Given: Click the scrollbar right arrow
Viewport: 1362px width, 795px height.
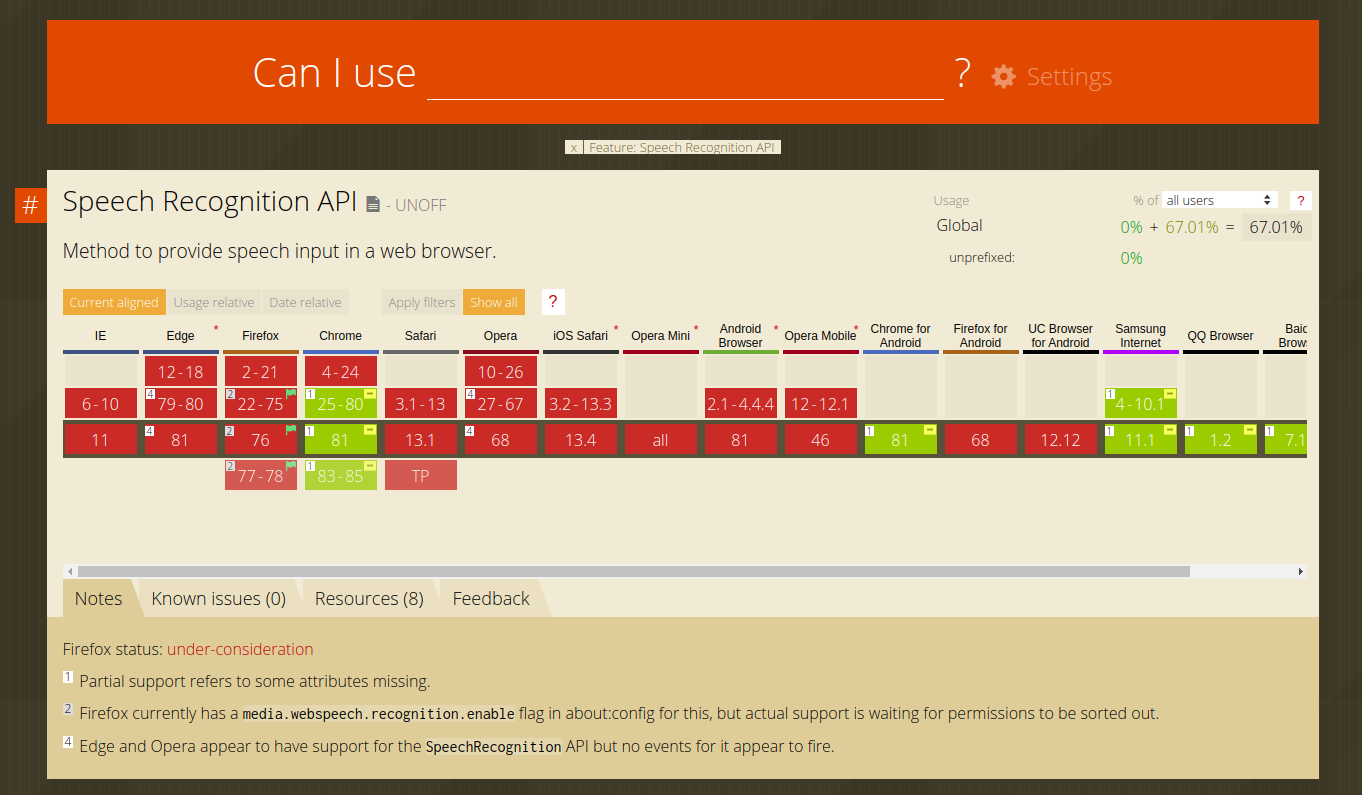Looking at the screenshot, I should [1300, 571].
